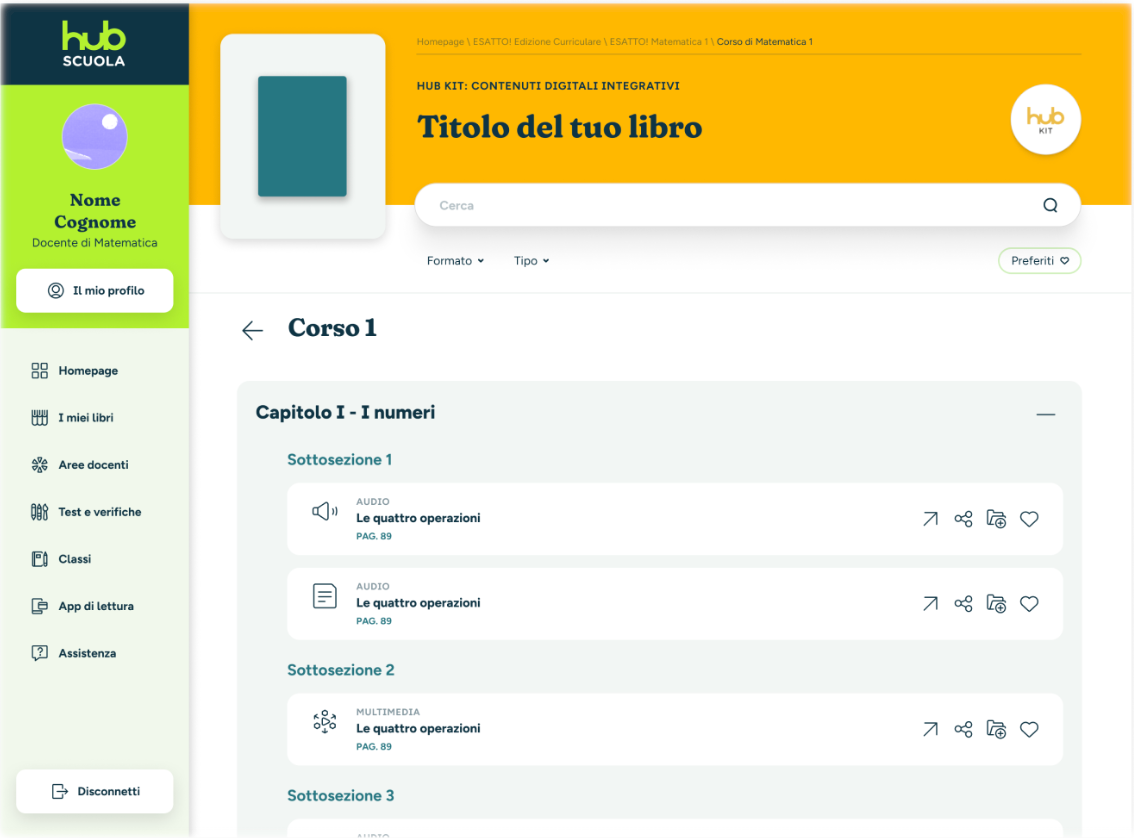Click ESATTO! Matematica 1 breadcrumb
This screenshot has height=838, width=1134.
[x=659, y=42]
